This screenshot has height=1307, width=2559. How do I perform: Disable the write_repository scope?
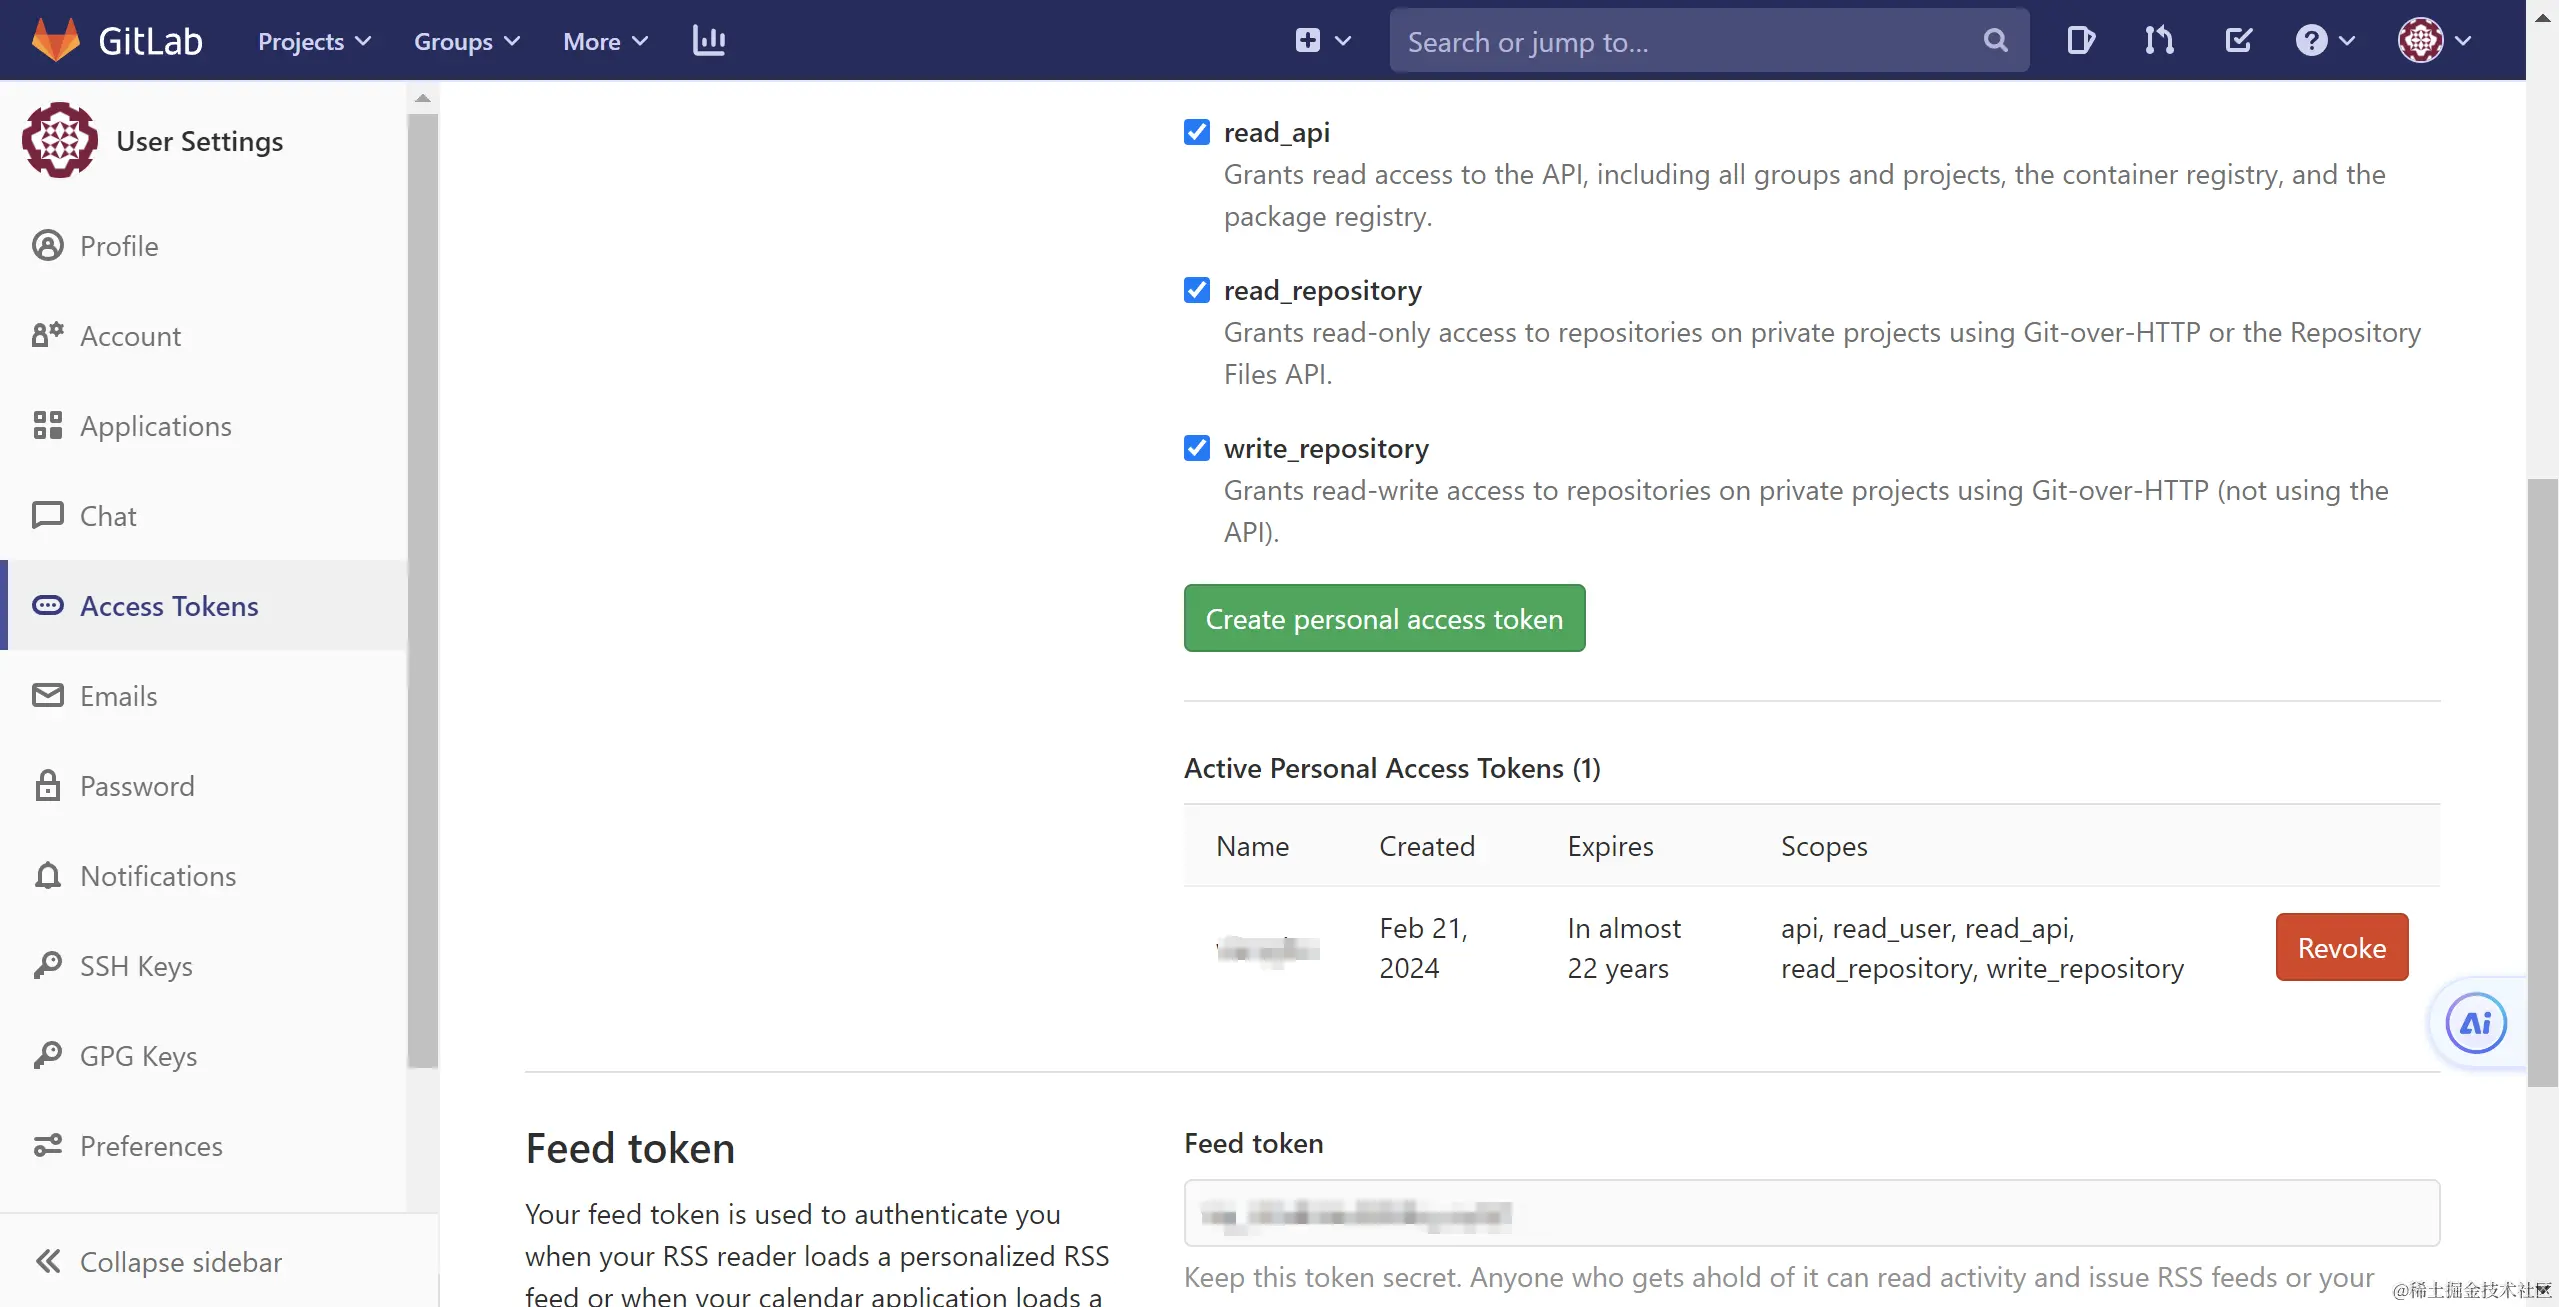(1196, 447)
